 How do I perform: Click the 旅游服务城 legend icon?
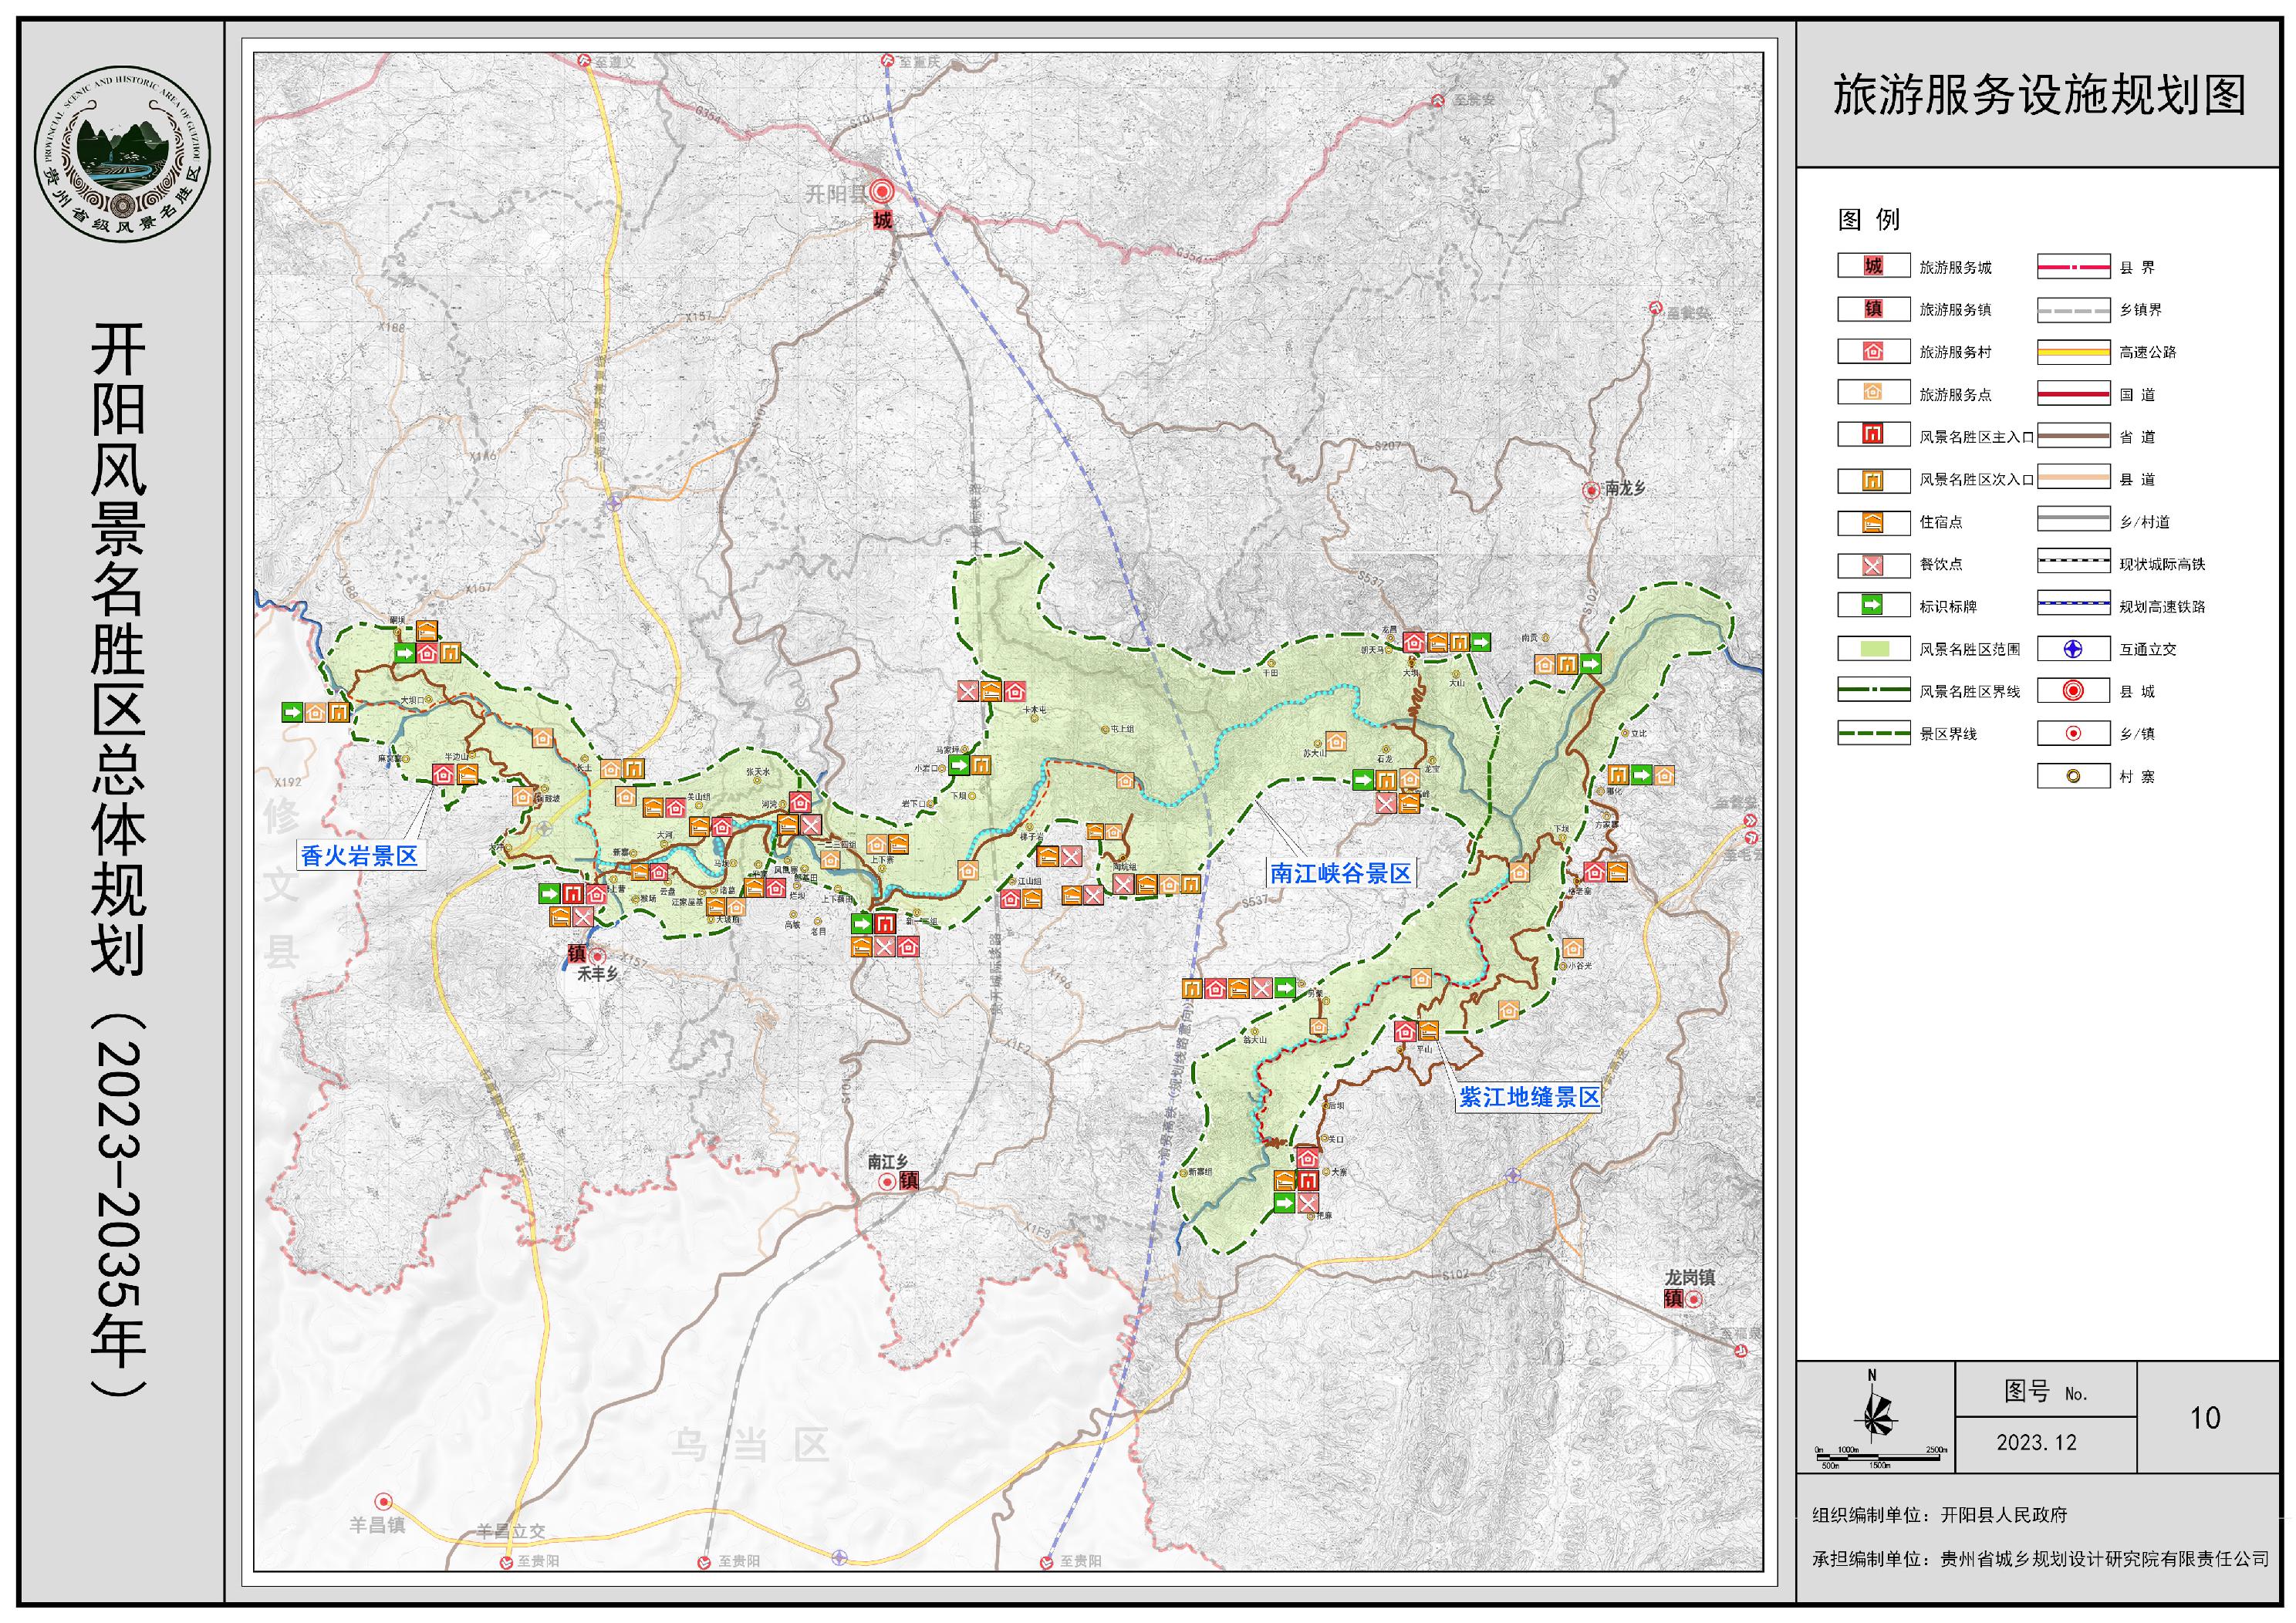(1873, 266)
